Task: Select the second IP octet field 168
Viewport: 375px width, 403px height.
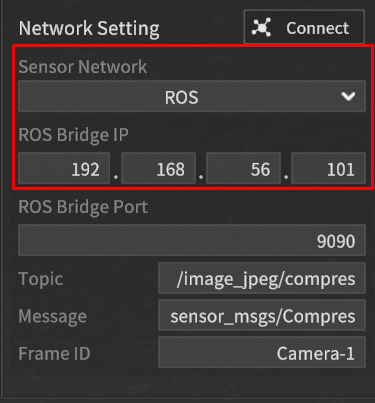Action: click(x=158, y=168)
